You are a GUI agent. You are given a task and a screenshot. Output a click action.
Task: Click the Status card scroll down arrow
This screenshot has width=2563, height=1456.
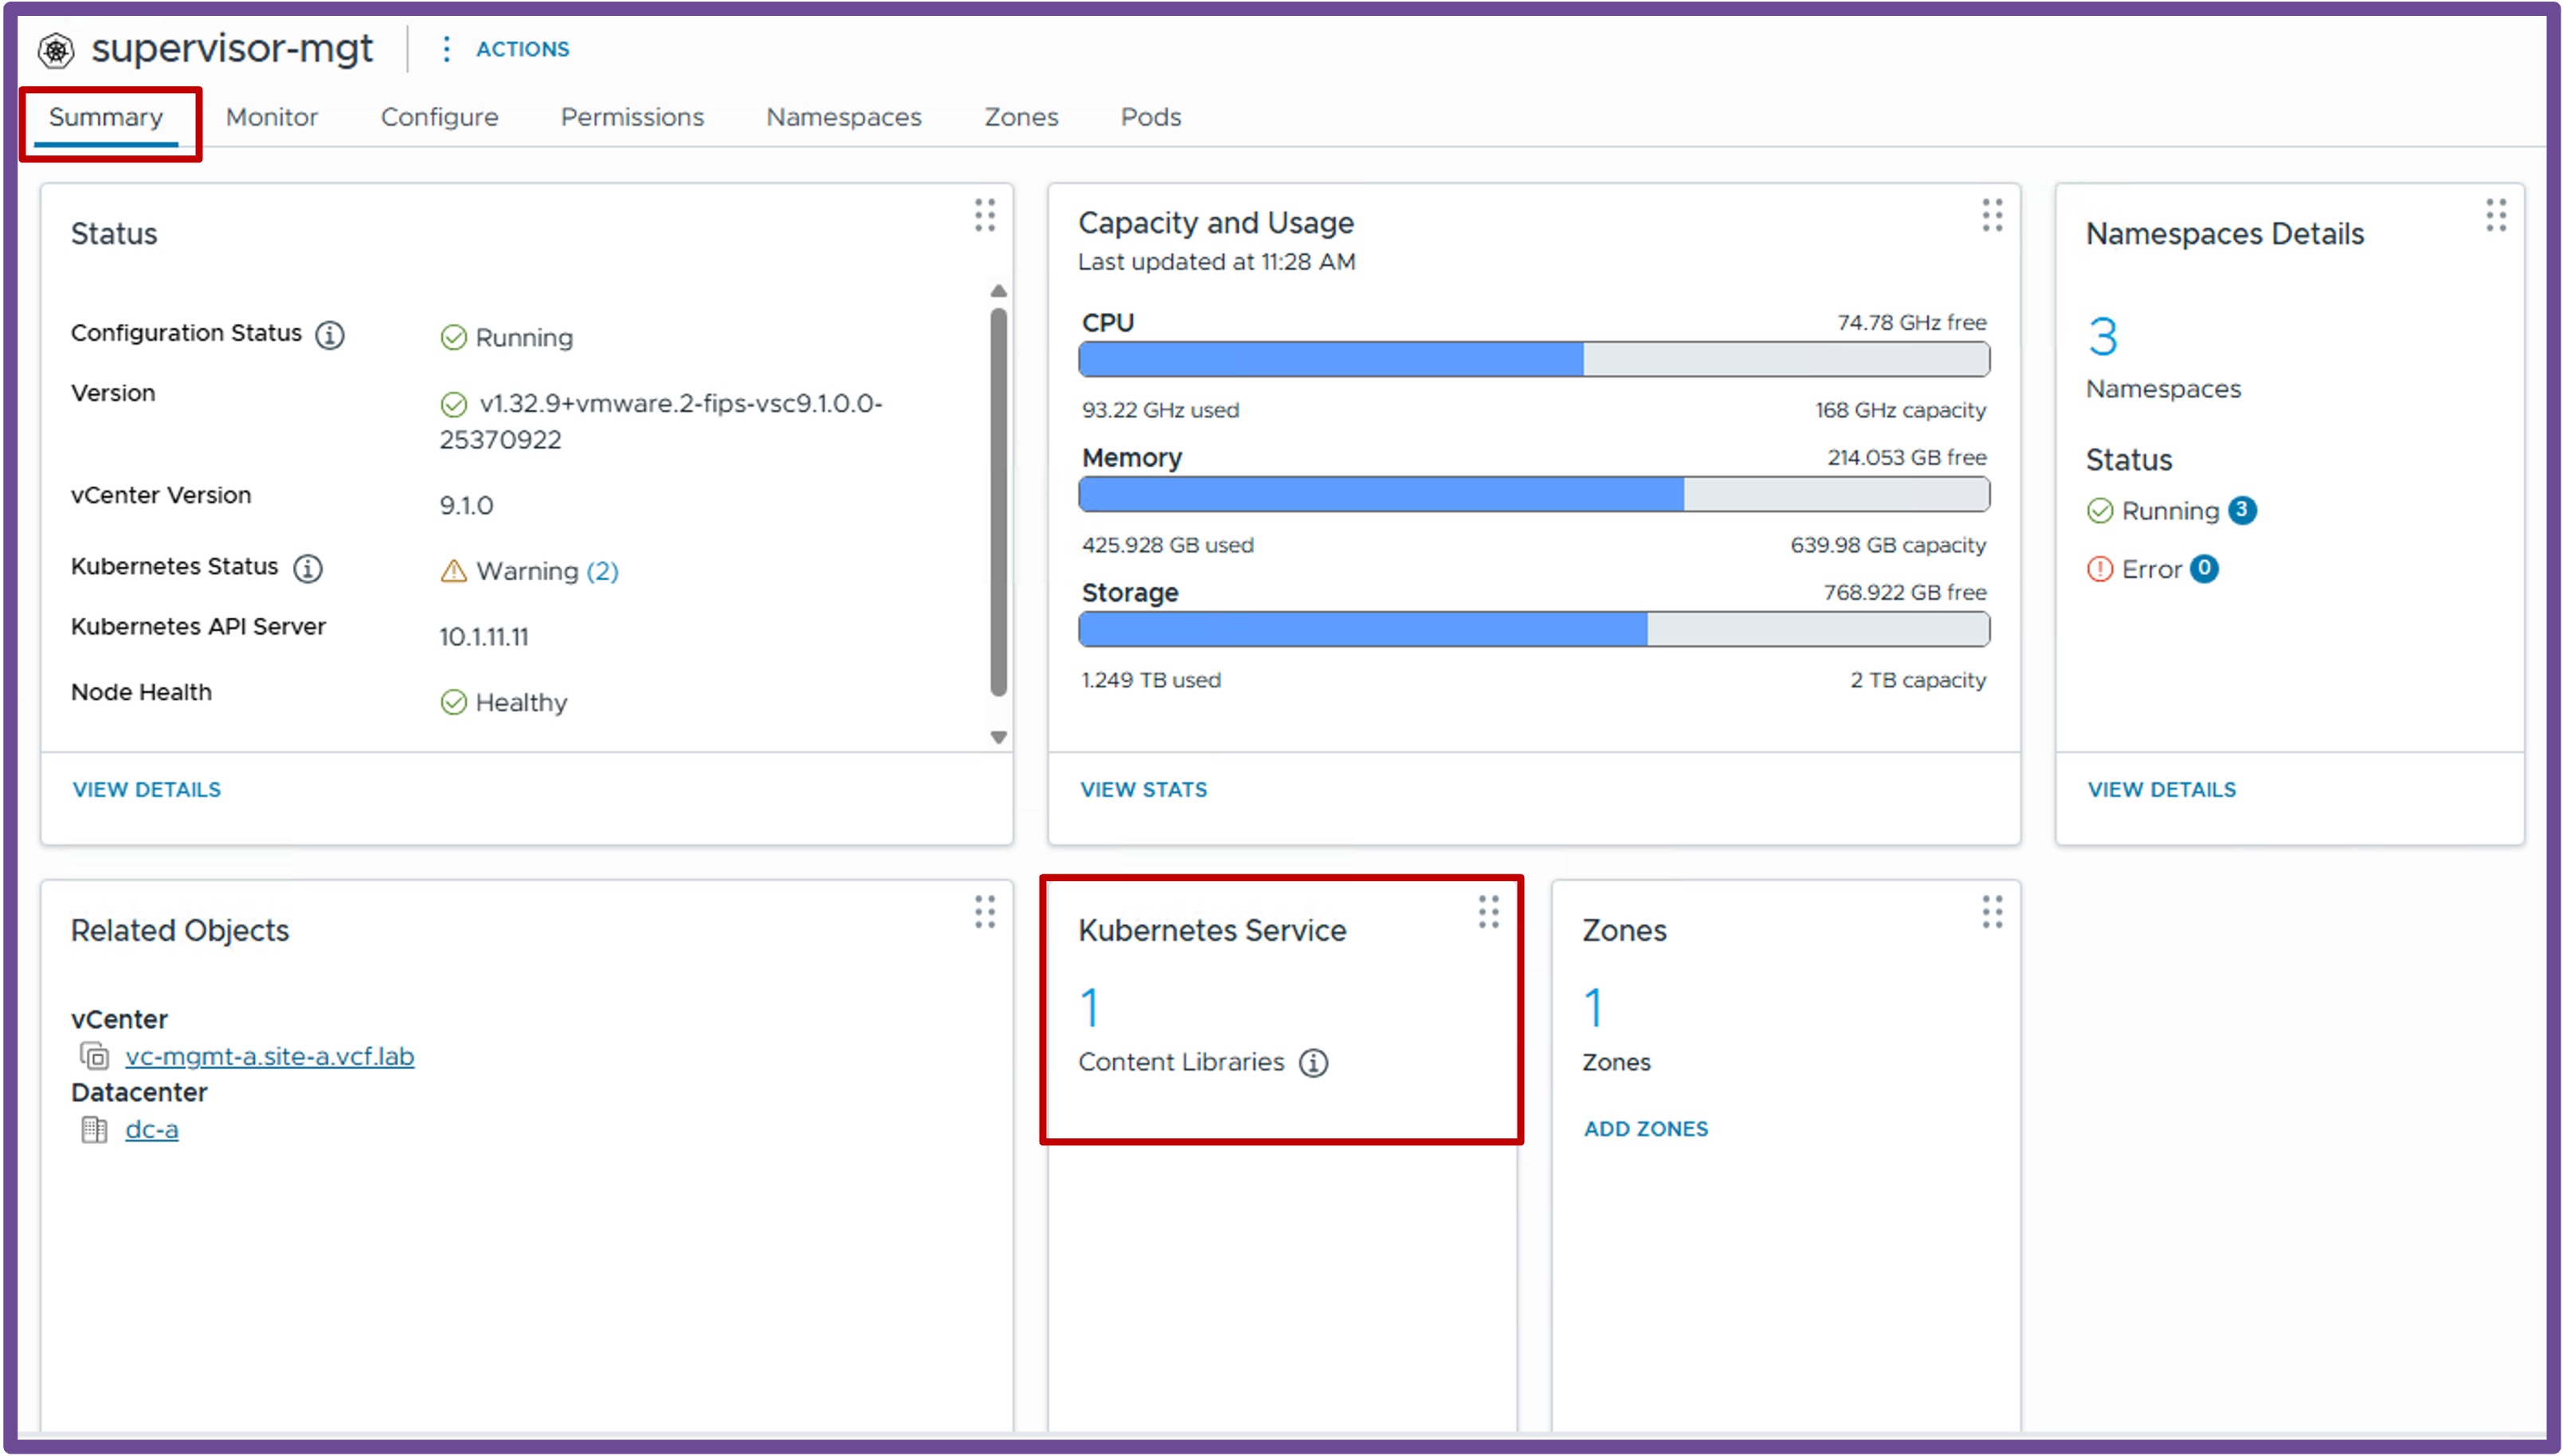pyautogui.click(x=998, y=737)
